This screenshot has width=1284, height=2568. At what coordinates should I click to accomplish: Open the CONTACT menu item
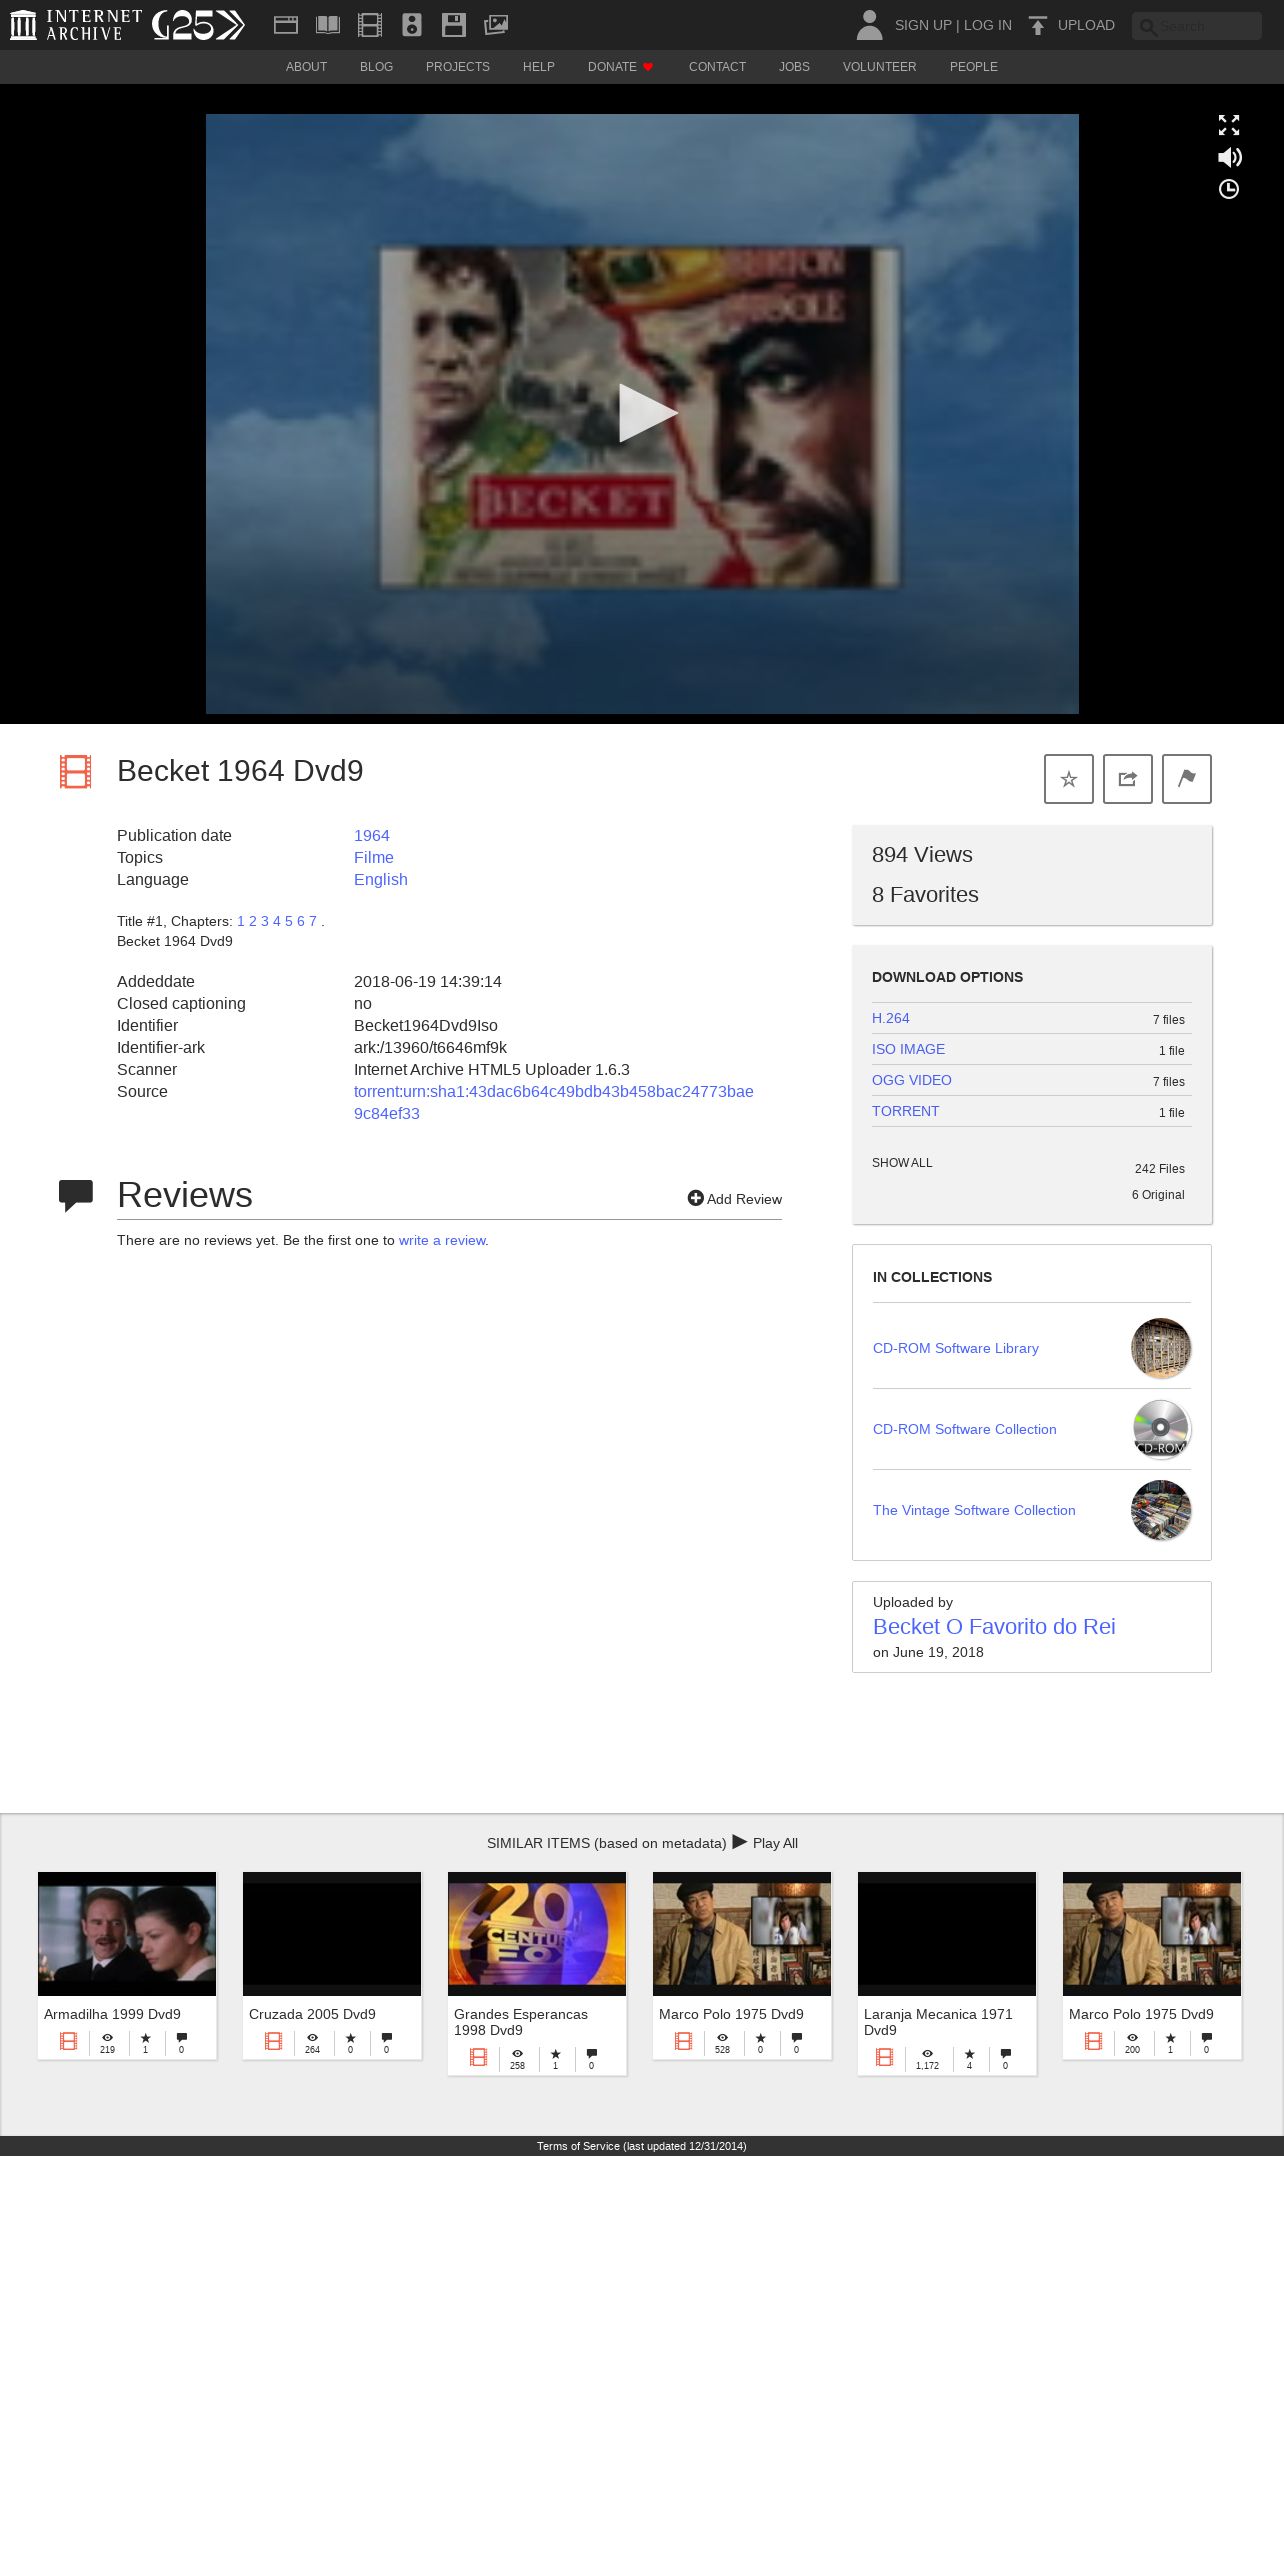click(717, 67)
